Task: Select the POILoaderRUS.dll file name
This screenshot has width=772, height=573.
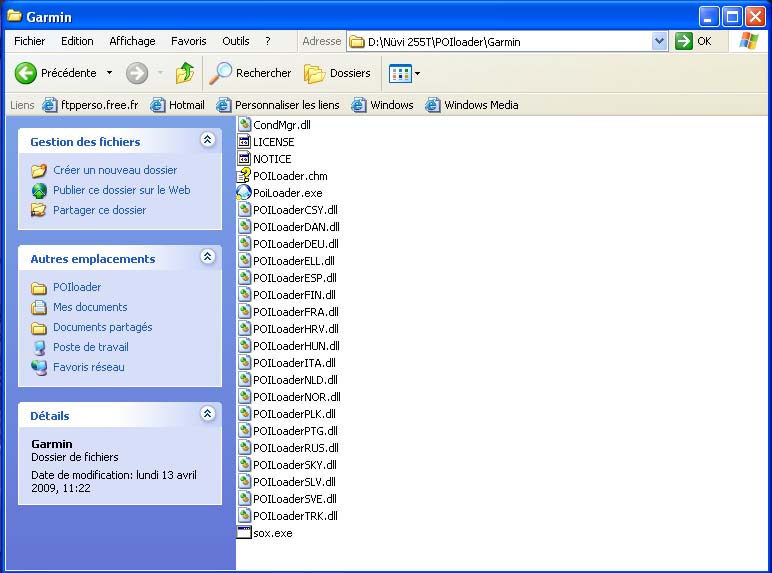Action: (x=296, y=447)
